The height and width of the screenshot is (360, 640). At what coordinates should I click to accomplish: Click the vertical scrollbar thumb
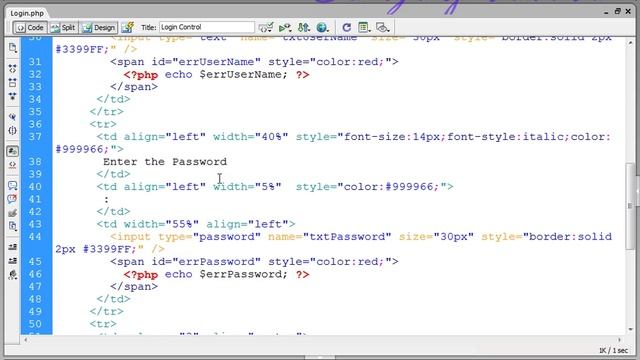click(x=631, y=206)
